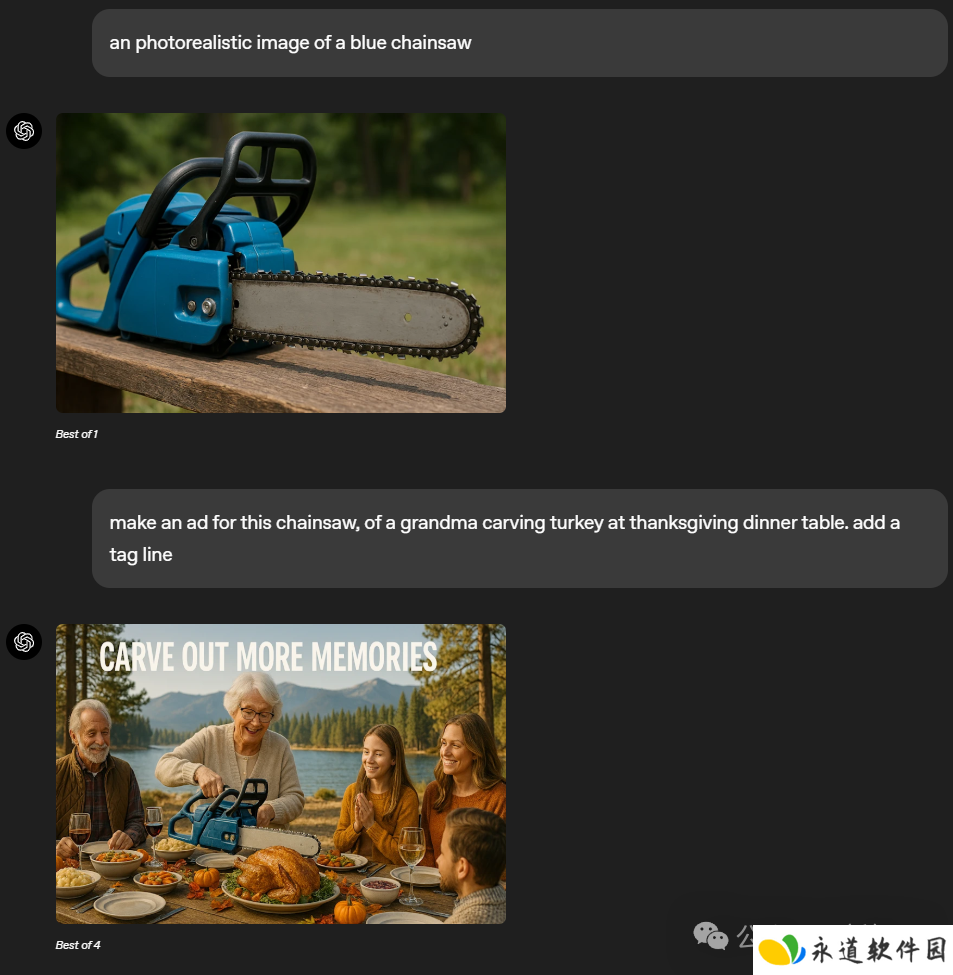Click the ChatGPT avatar beside the Thanksgiving ad image
Screen dimensions: 953x975
24,642
